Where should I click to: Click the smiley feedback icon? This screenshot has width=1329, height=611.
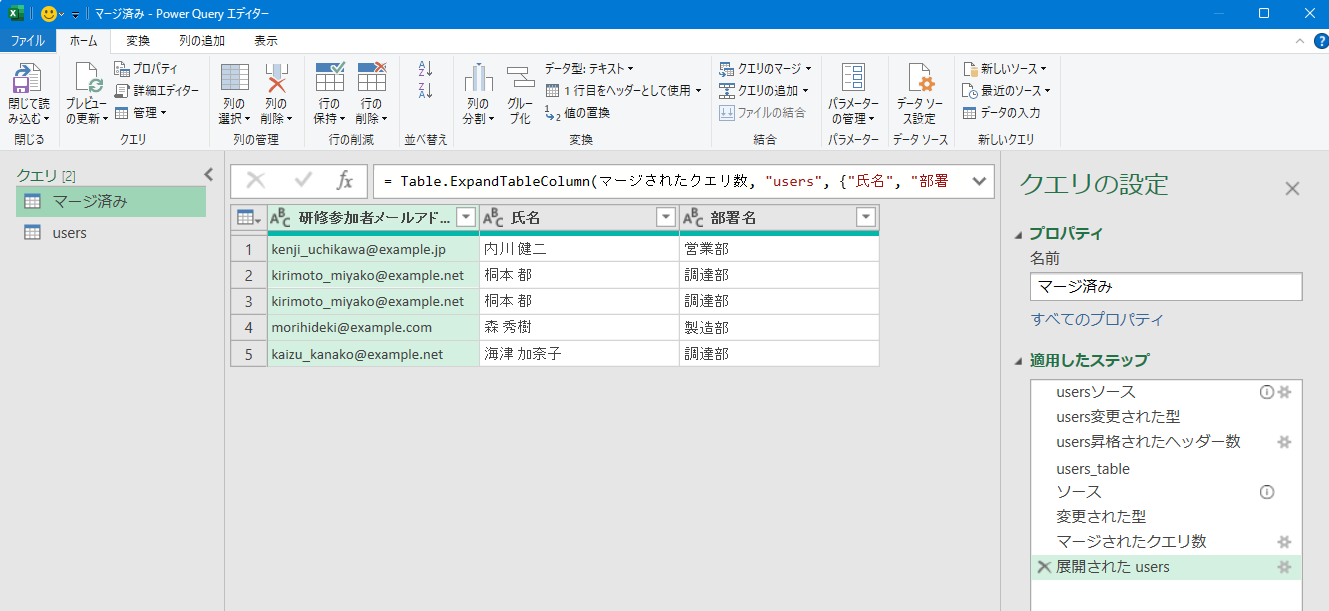[48, 14]
